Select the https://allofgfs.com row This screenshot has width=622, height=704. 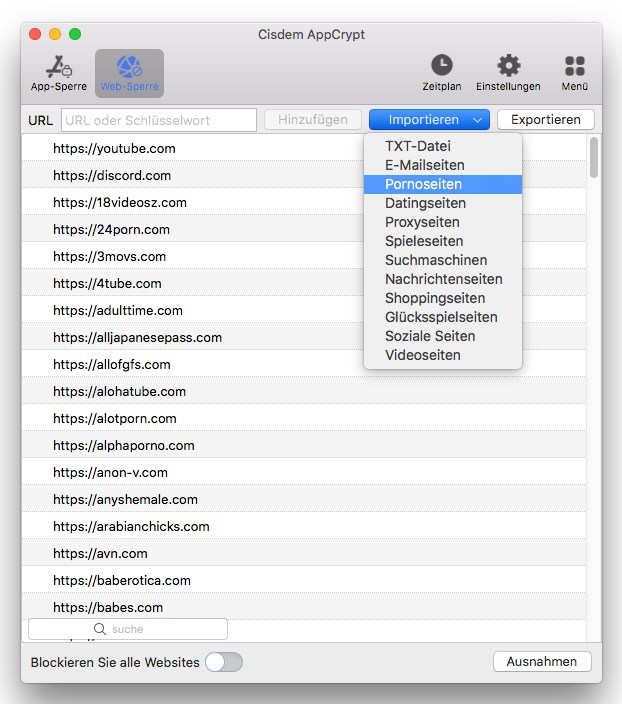(304, 364)
